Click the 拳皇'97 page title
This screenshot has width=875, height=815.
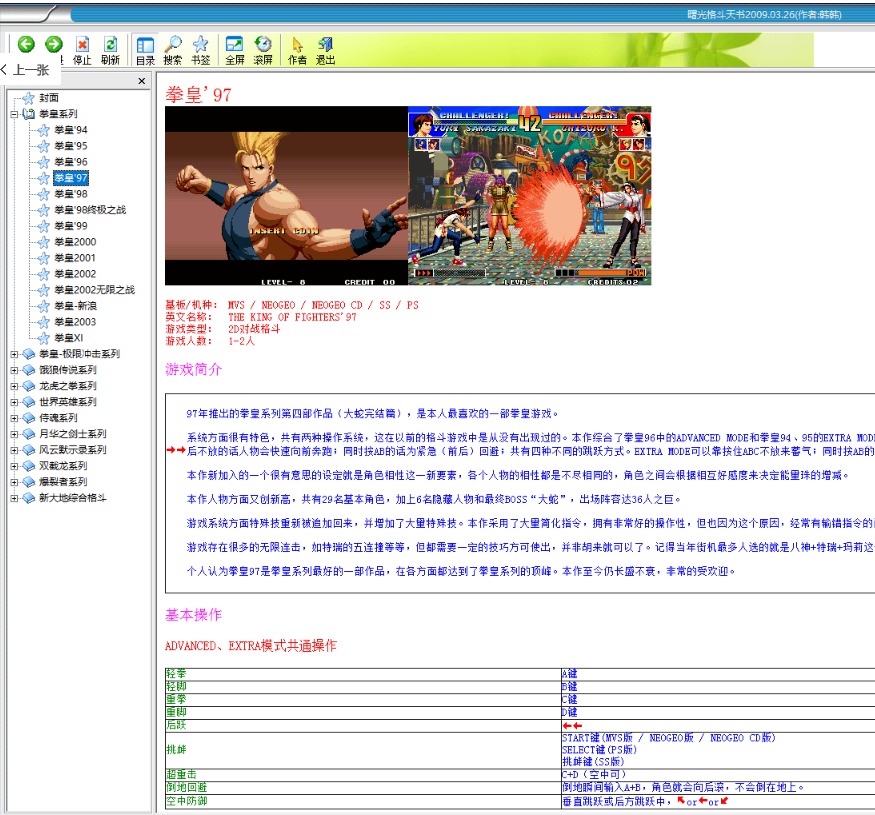(x=198, y=94)
